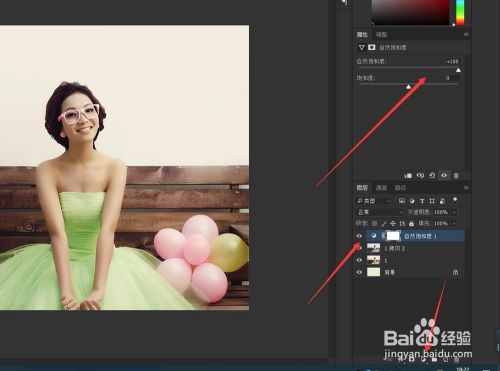Toggle layer filtering on/off switch
The width and height of the screenshot is (500, 371).
[x=455, y=200]
